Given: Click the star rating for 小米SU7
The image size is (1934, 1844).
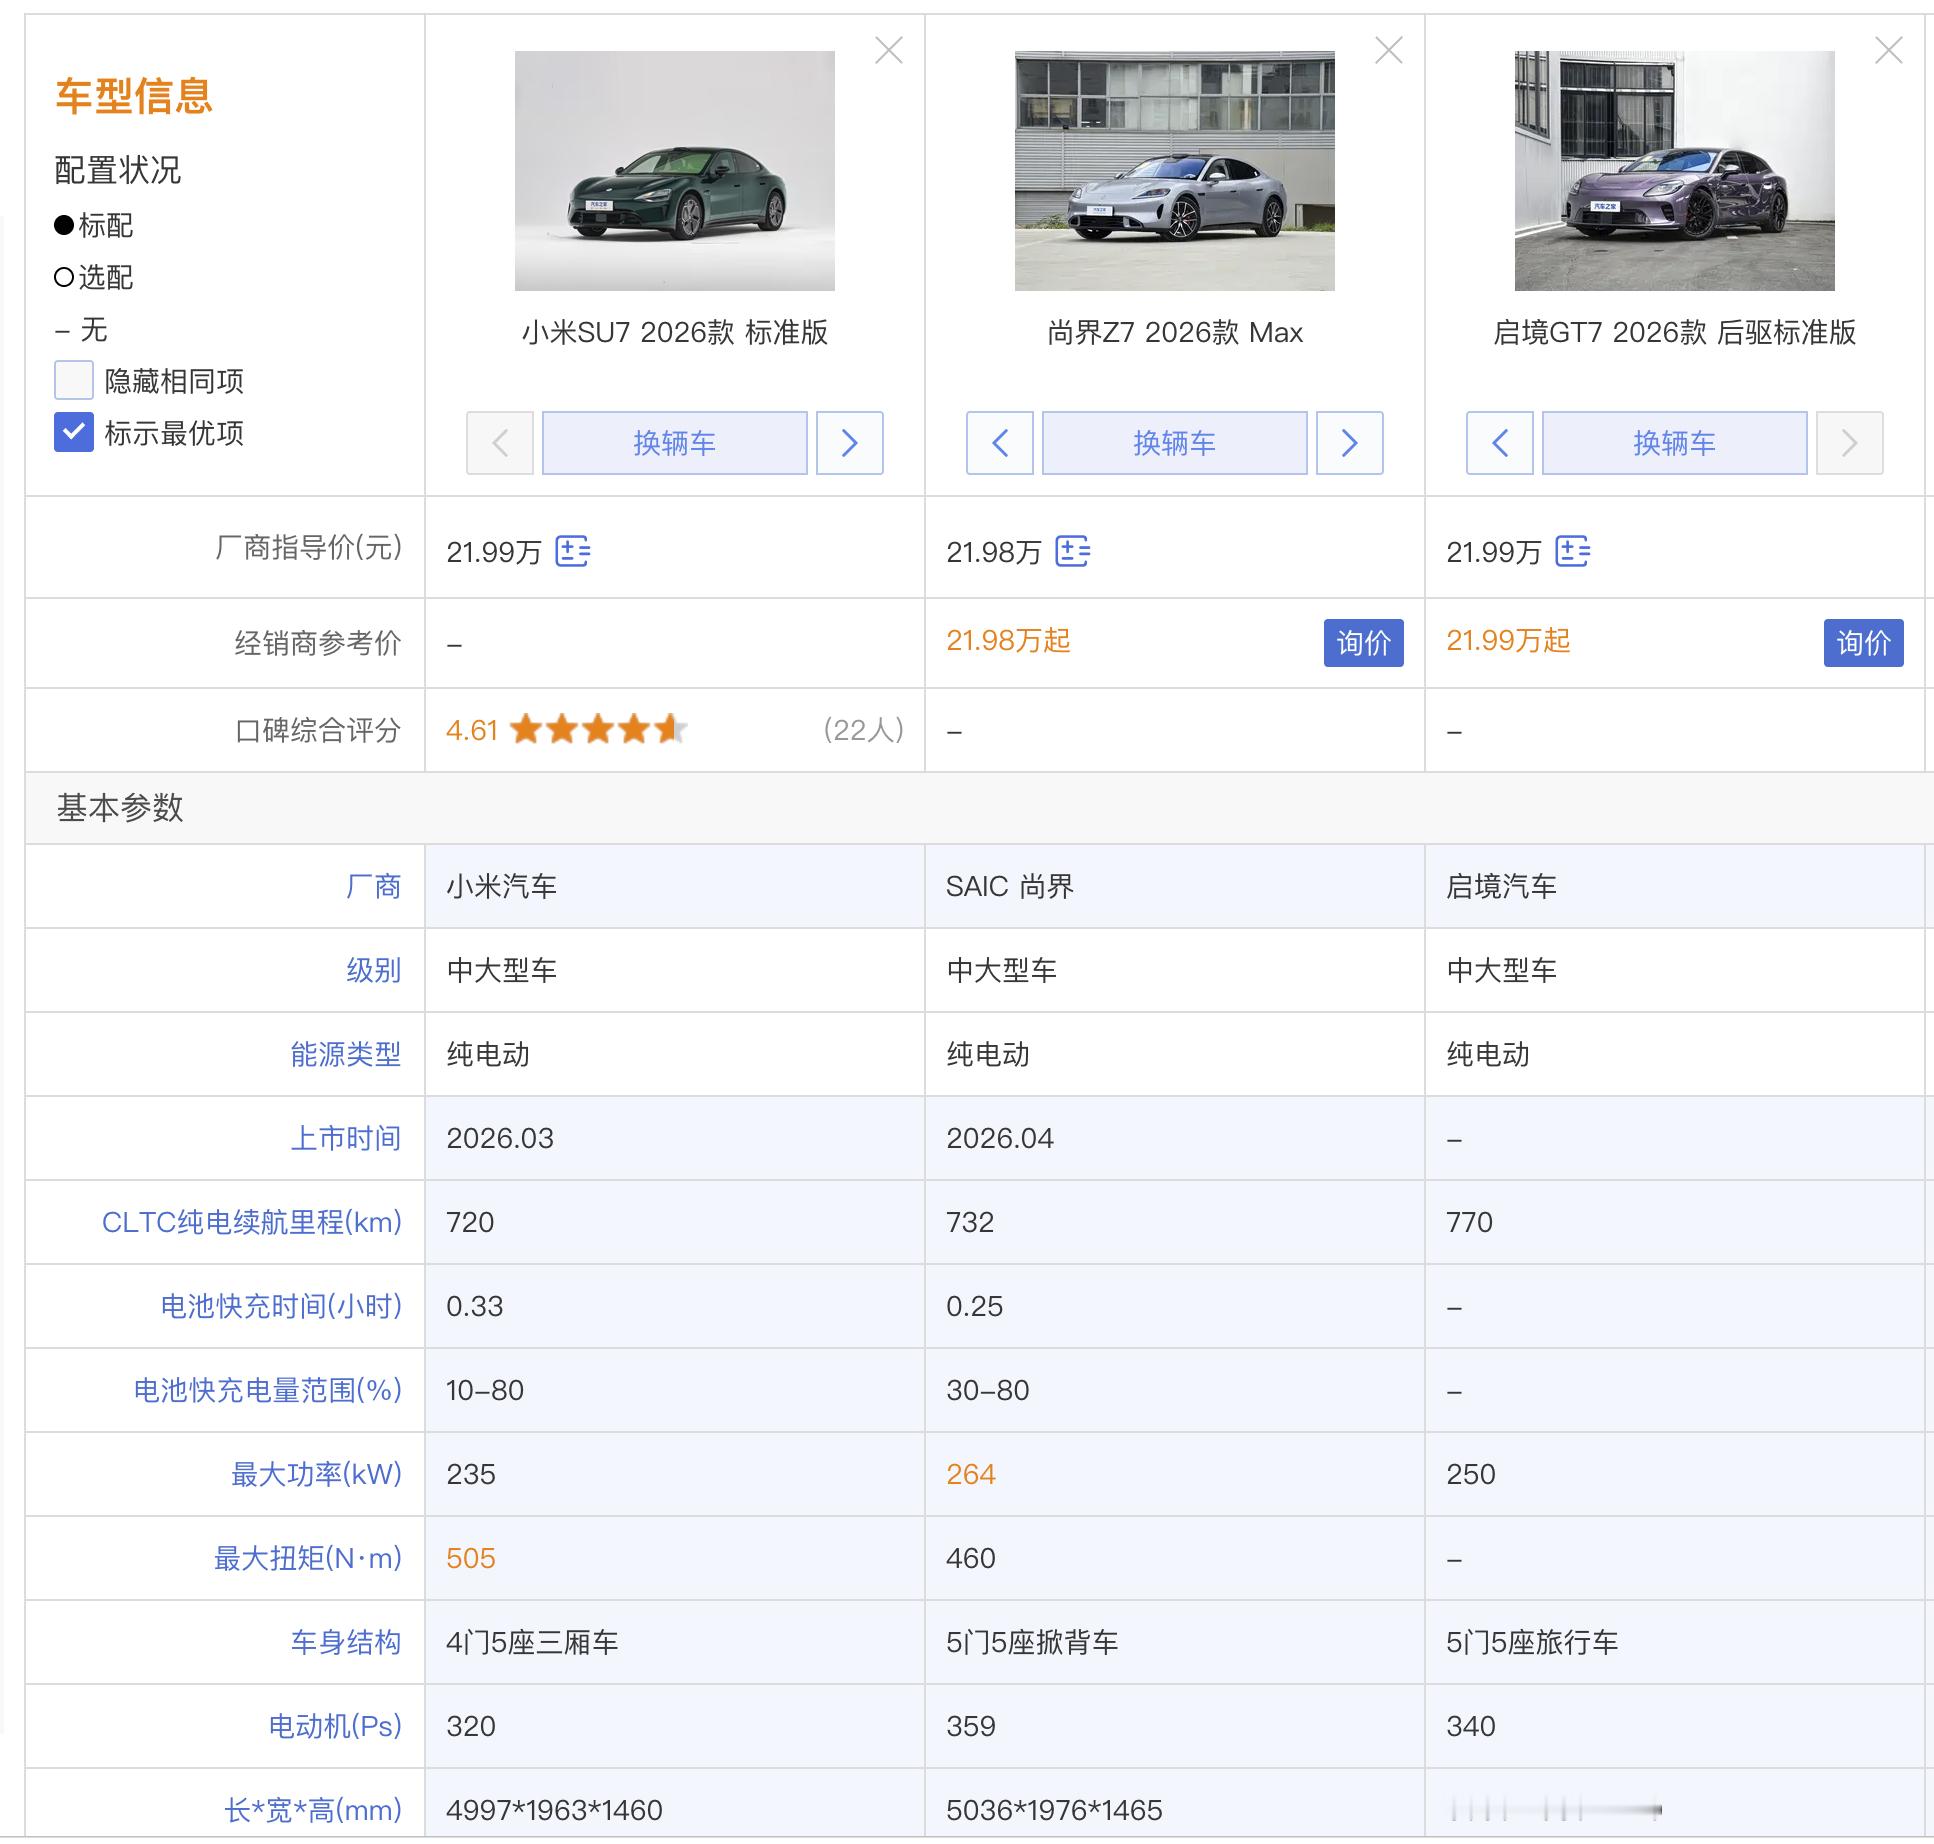Looking at the screenshot, I should 598,730.
